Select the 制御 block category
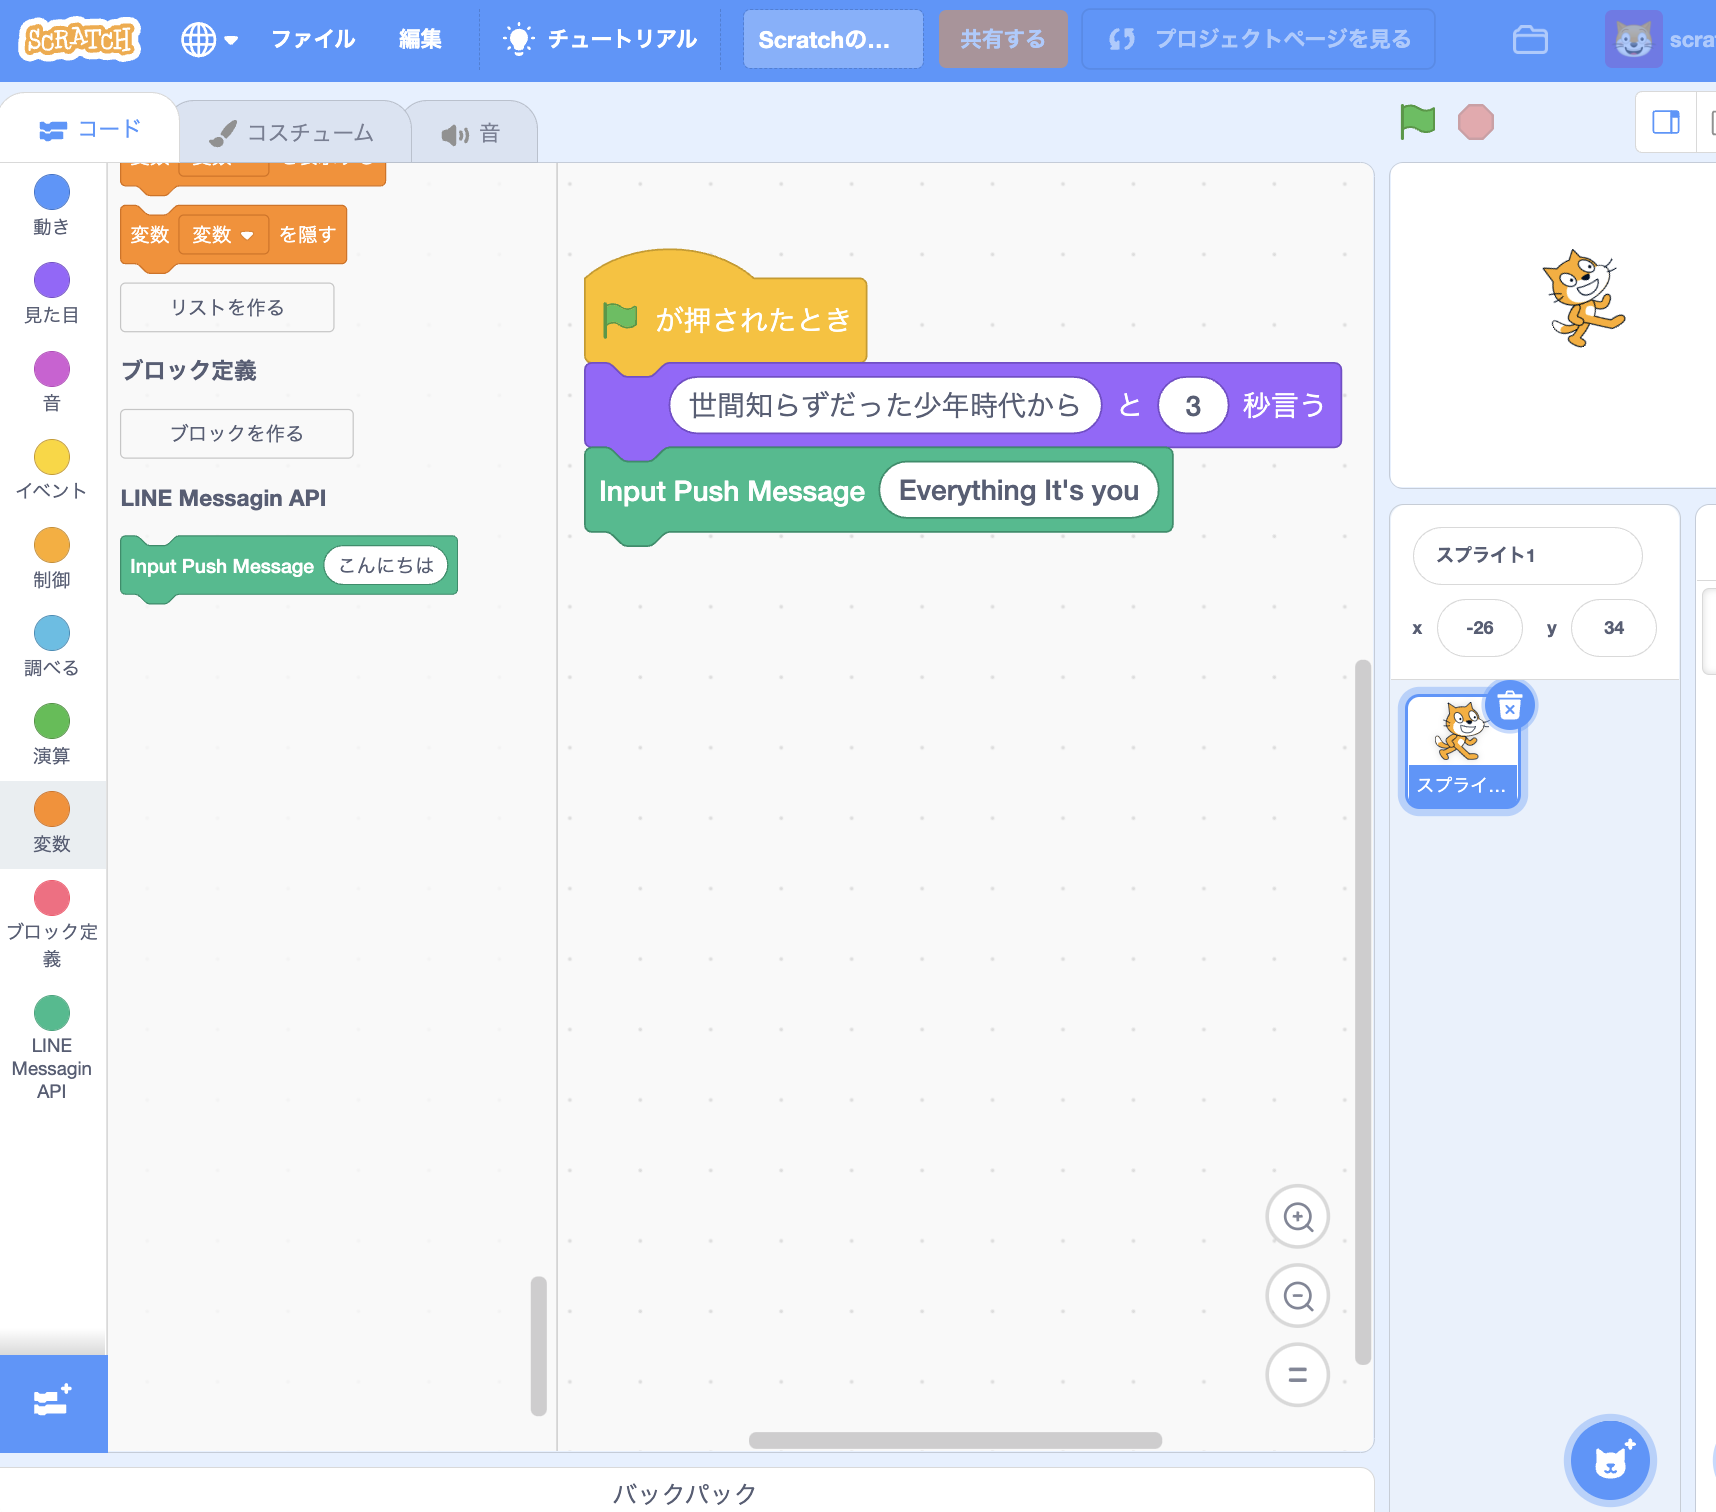Image resolution: width=1716 pixels, height=1512 pixels. click(x=52, y=558)
